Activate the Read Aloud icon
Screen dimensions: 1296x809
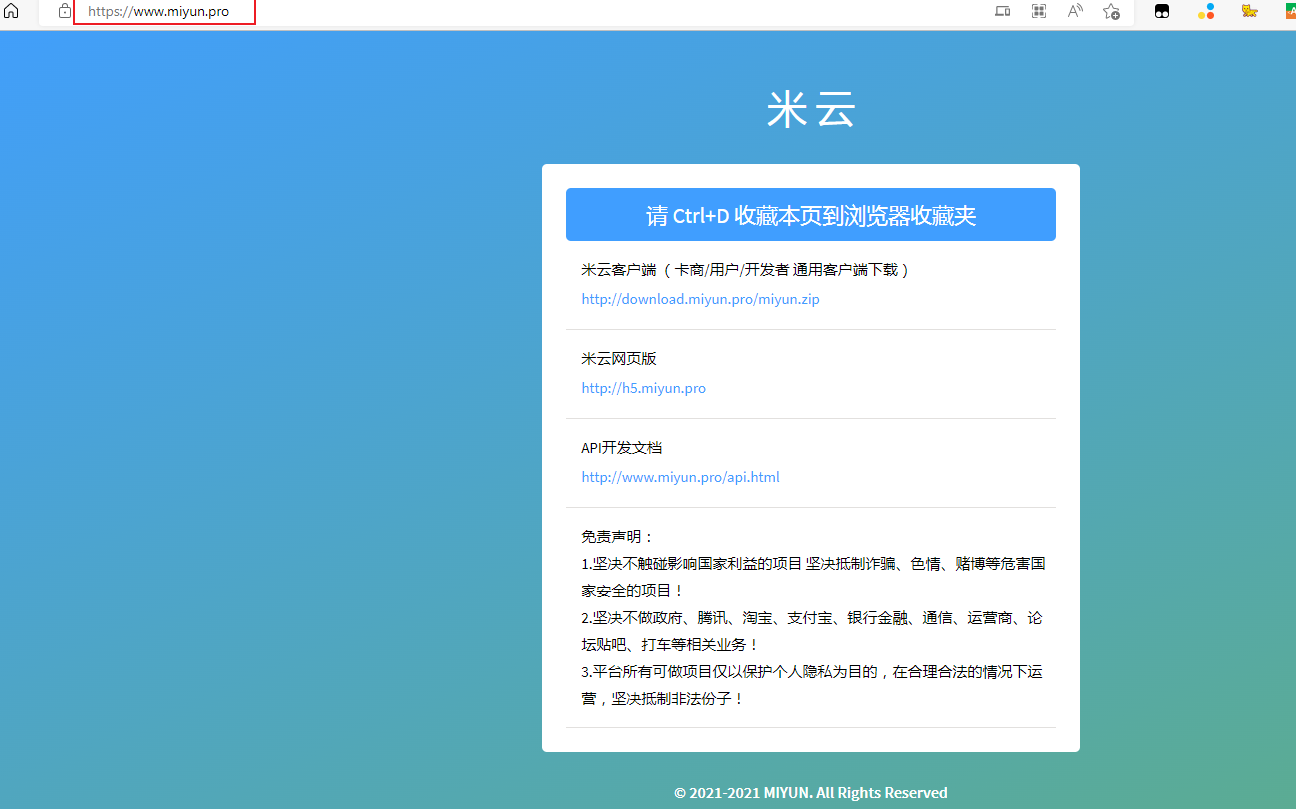[1075, 11]
